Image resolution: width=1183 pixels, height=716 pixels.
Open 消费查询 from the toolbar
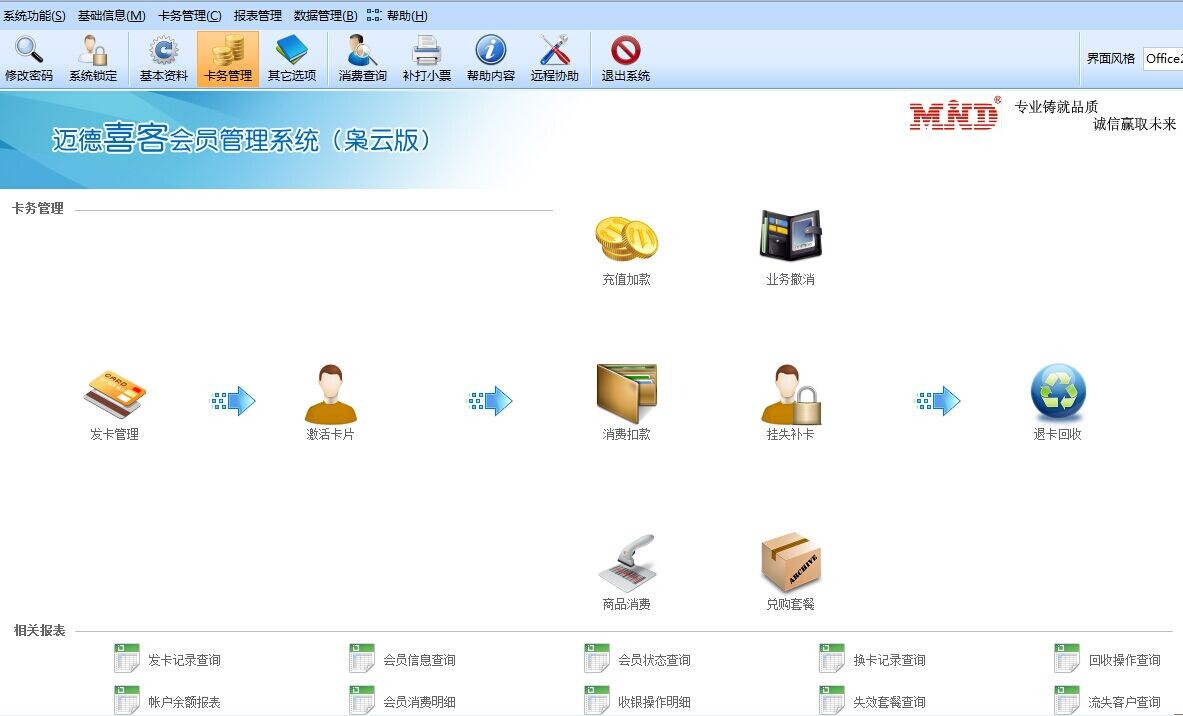pyautogui.click(x=360, y=56)
